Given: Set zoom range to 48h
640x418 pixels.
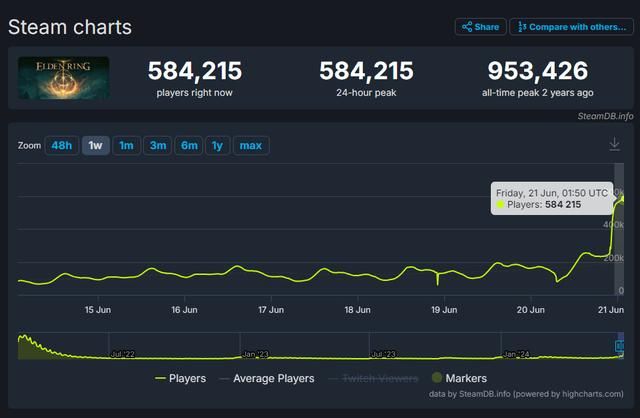Looking at the screenshot, I should [62, 146].
